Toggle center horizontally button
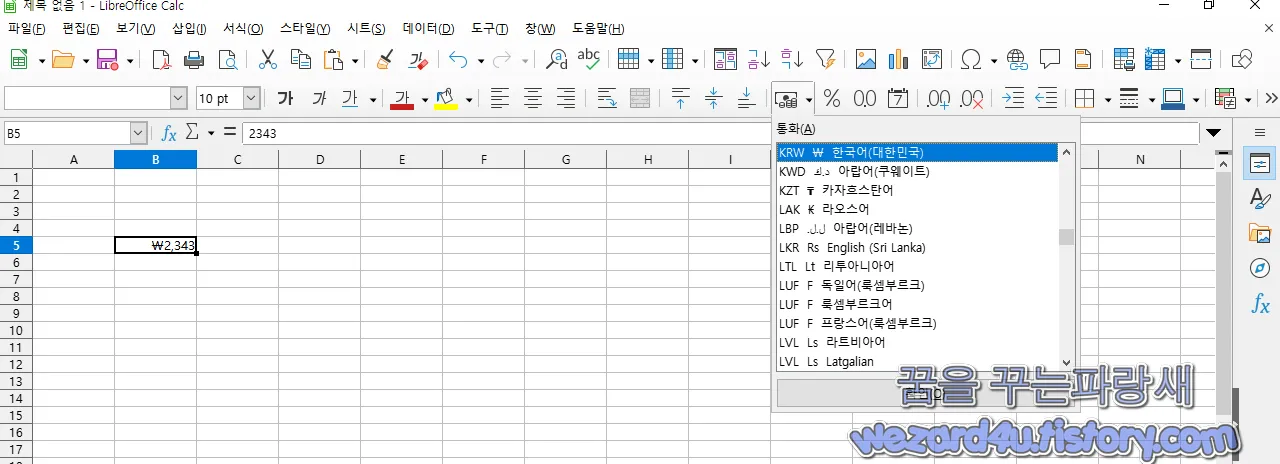The image size is (1280, 464). (533, 98)
